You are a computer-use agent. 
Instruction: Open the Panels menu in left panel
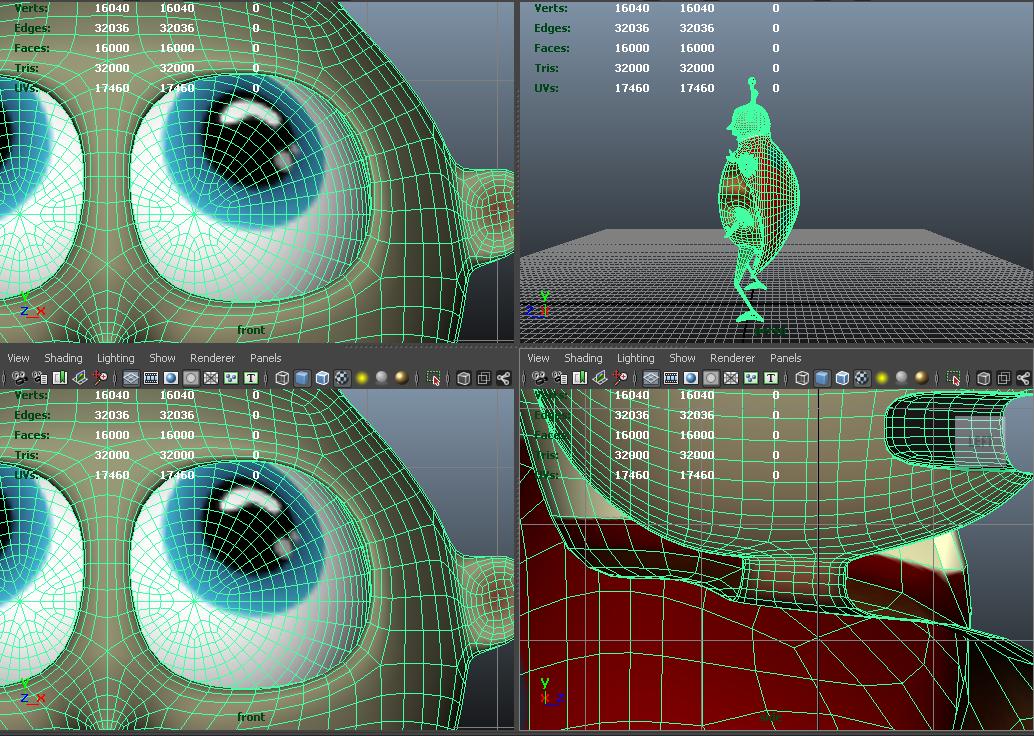point(266,358)
